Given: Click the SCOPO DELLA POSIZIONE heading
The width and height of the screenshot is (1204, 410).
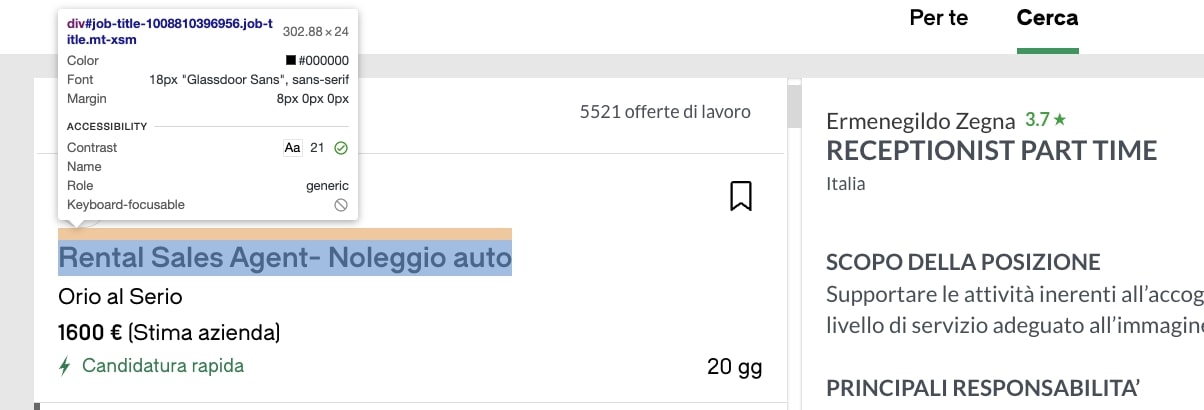Looking at the screenshot, I should click(x=962, y=263).
